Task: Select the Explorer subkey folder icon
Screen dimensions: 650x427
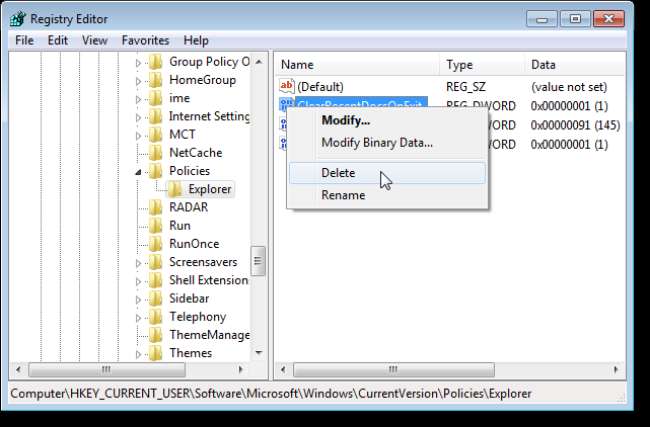Action: tap(175, 189)
